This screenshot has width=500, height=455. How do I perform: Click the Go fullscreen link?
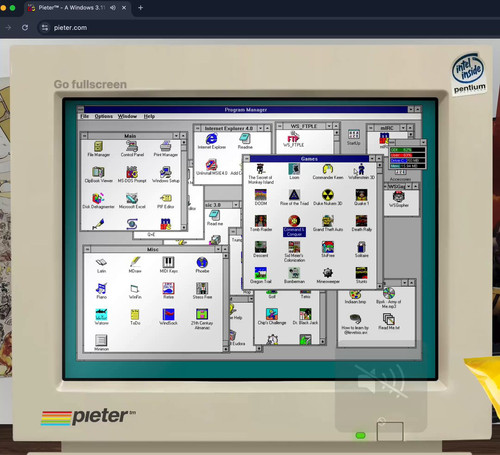coord(90,84)
